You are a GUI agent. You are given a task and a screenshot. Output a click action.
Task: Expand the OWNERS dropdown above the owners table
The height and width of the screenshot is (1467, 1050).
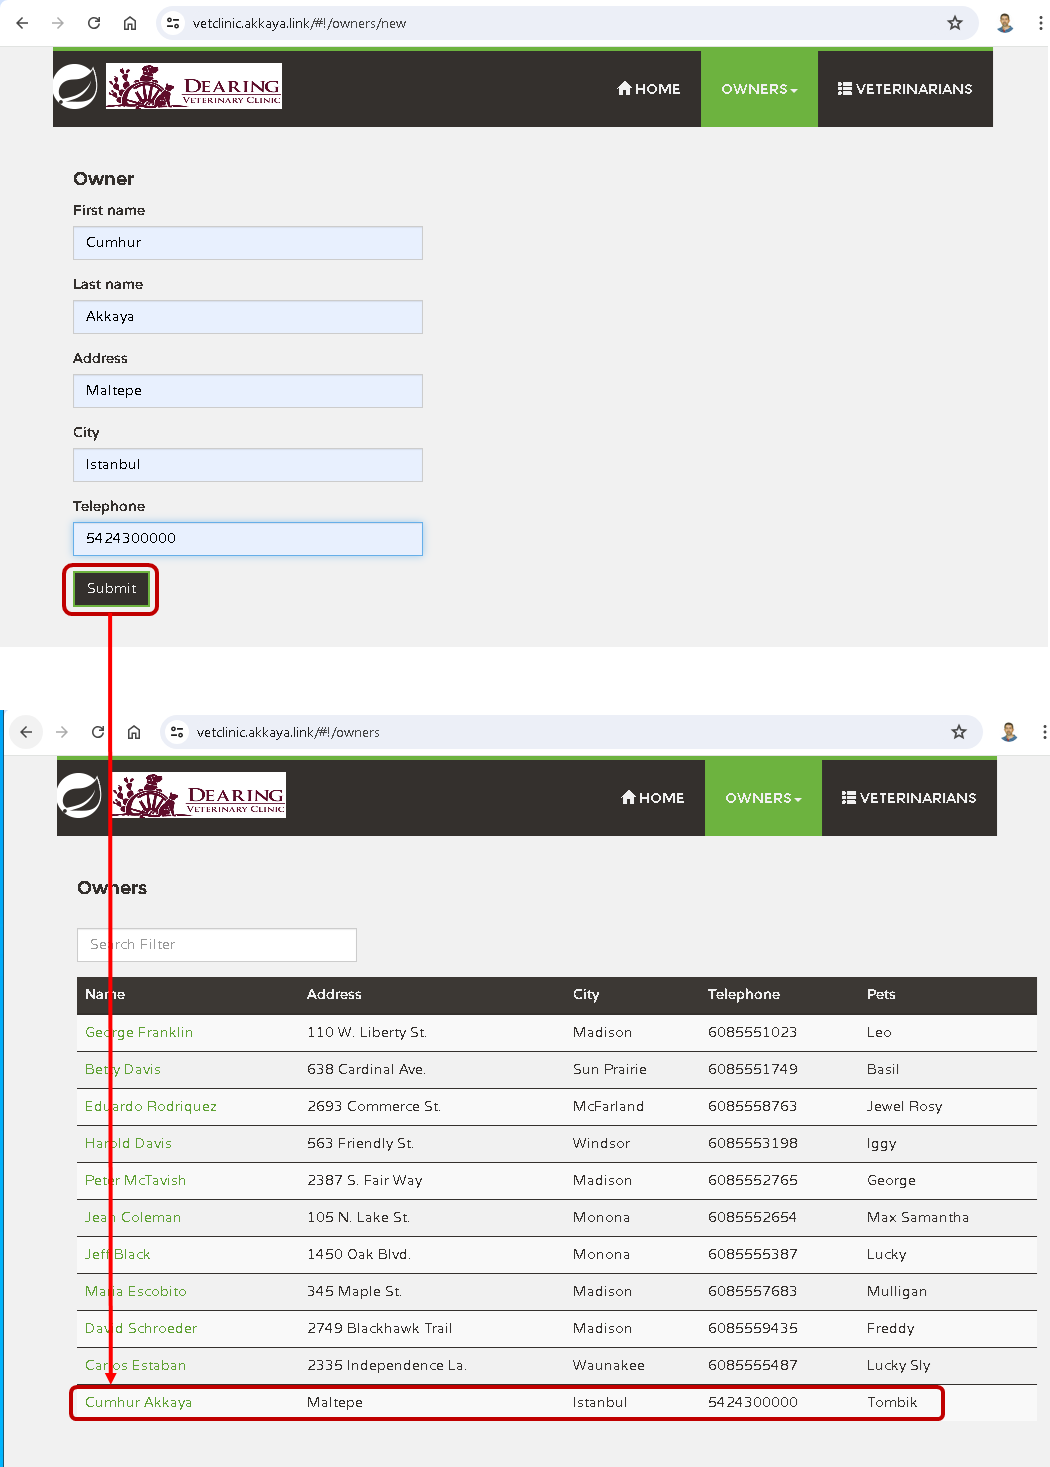[763, 798]
